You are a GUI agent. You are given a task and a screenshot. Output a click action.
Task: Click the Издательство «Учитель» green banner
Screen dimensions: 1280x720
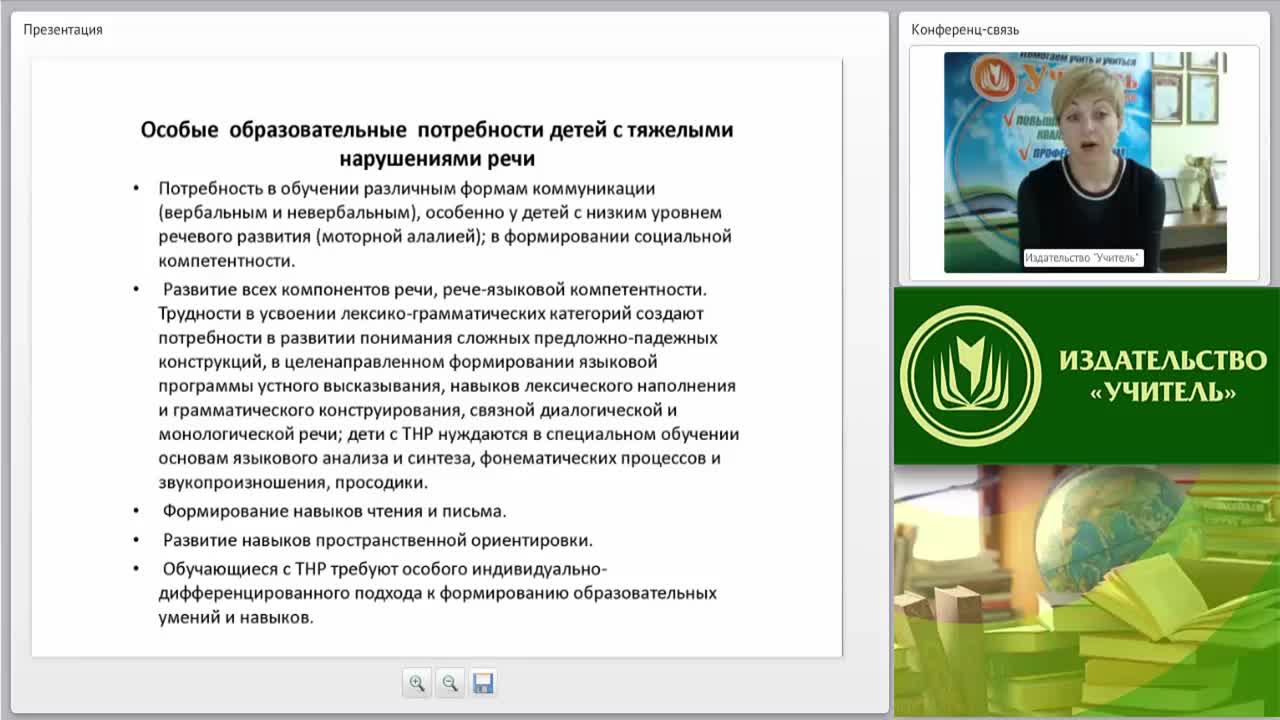(1087, 376)
